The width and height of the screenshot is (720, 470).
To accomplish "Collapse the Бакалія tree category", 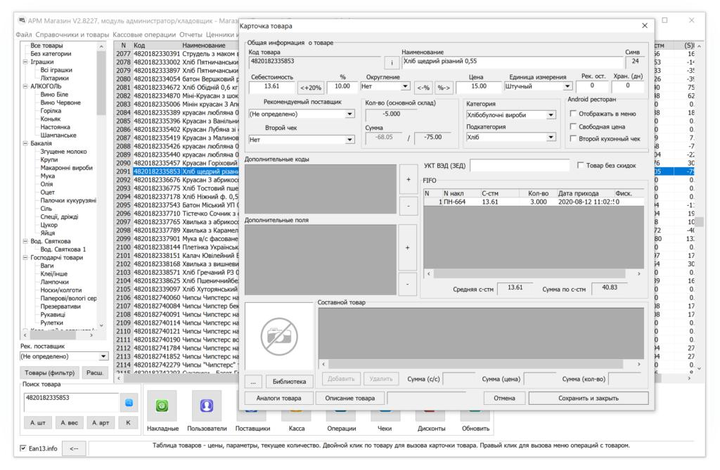I will pyautogui.click(x=25, y=143).
